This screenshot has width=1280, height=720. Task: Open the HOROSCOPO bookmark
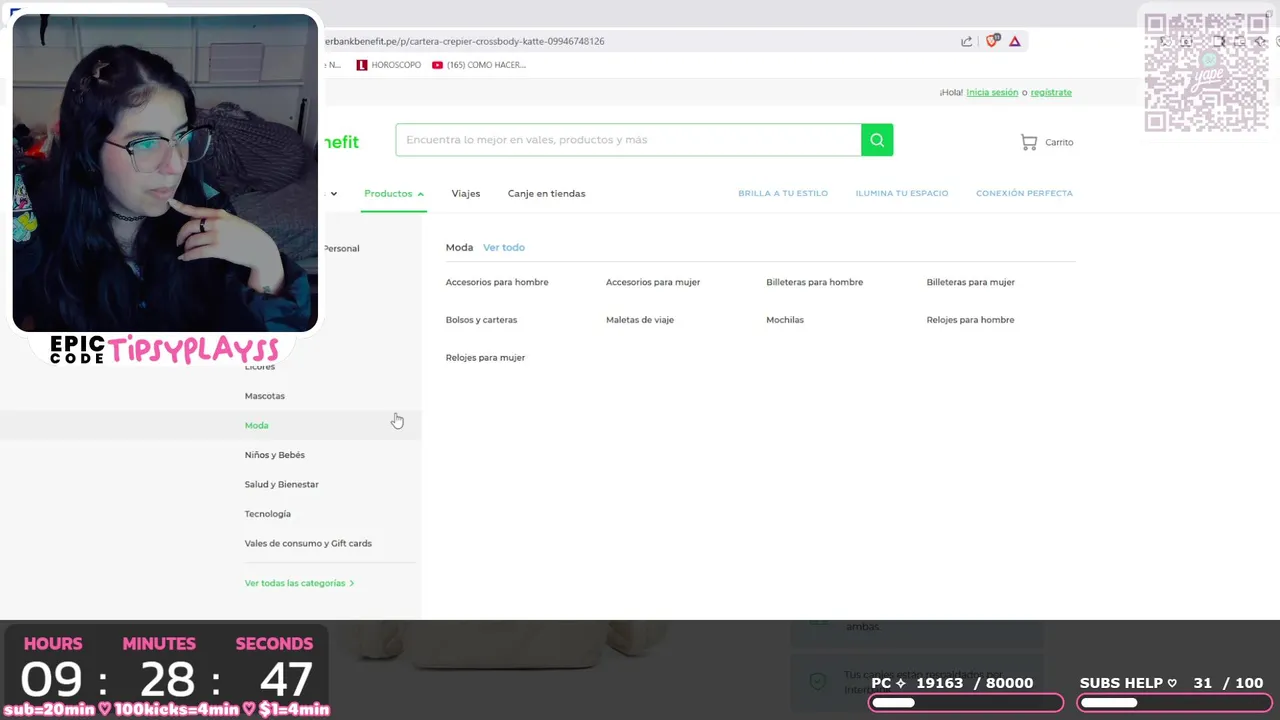pos(389,65)
